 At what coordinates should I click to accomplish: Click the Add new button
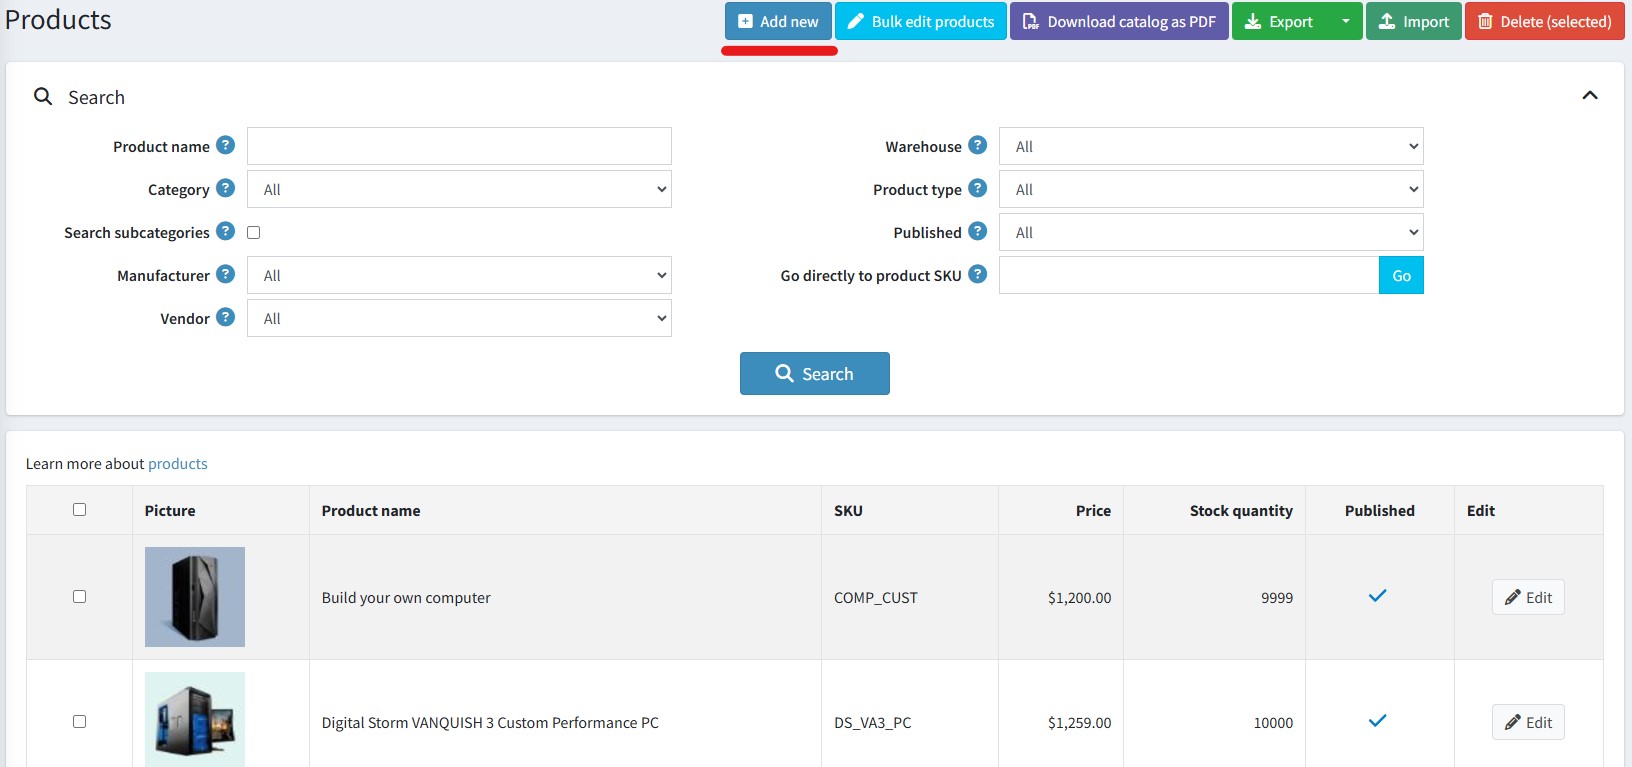[x=778, y=22]
